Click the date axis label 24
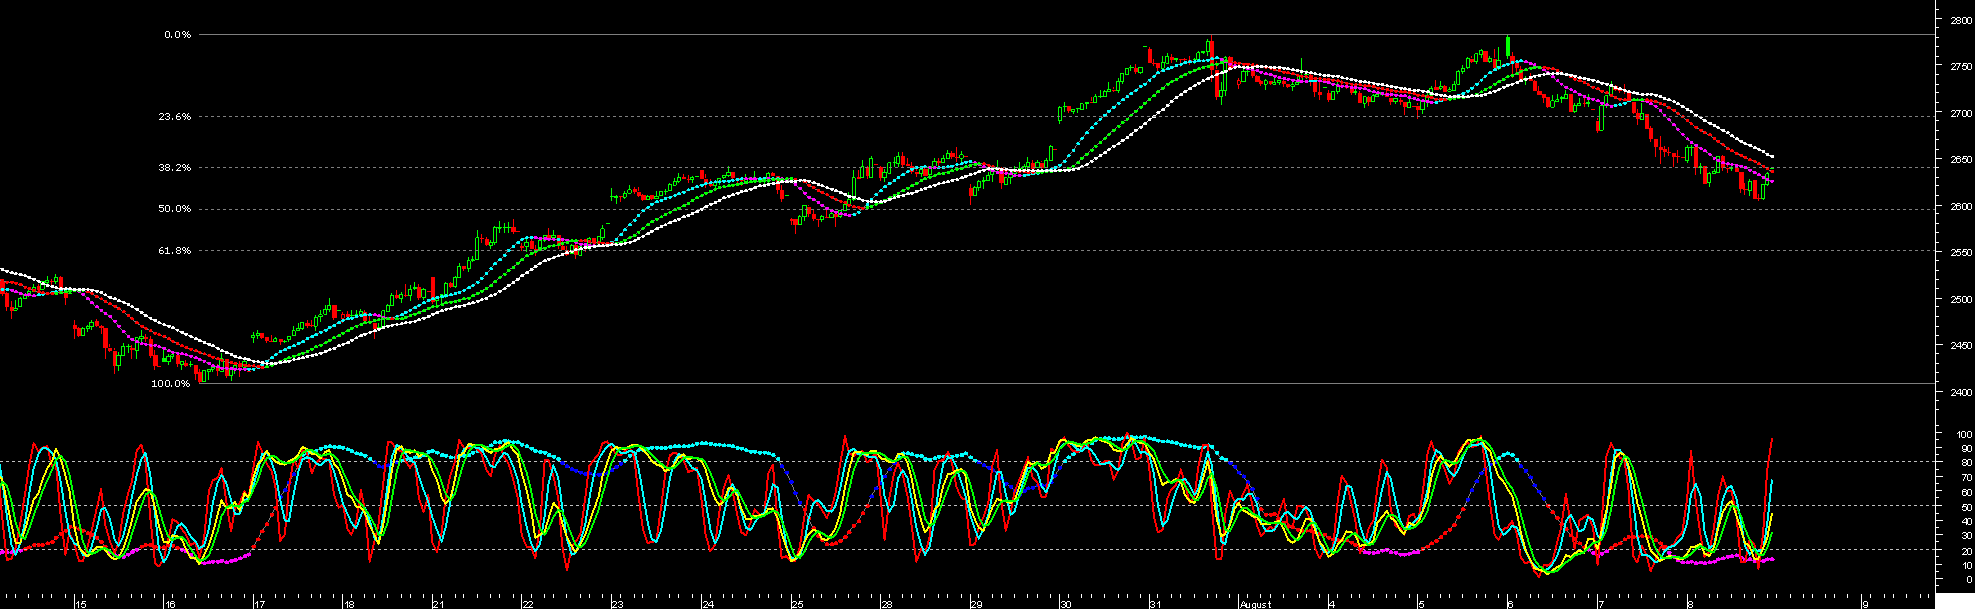The height and width of the screenshot is (609, 1975). point(707,604)
